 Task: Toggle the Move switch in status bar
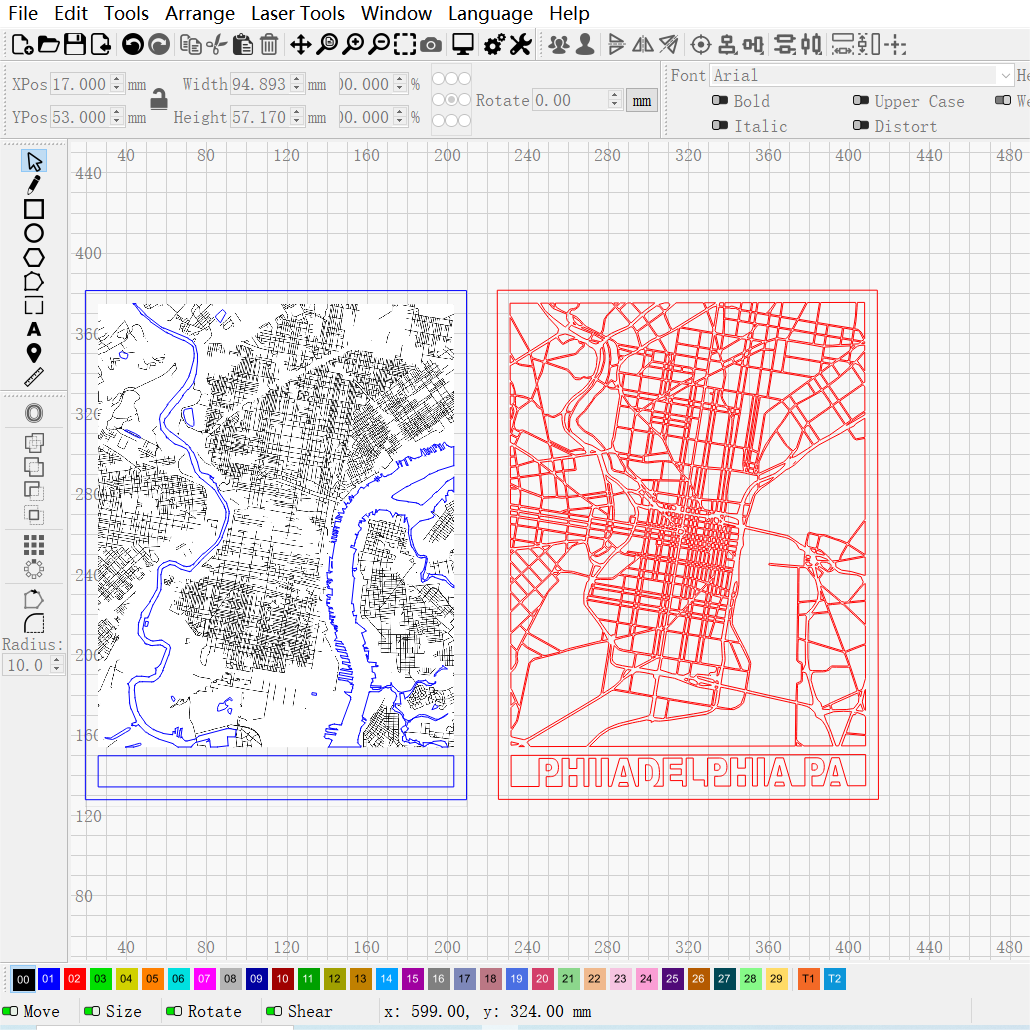[x=11, y=1011]
